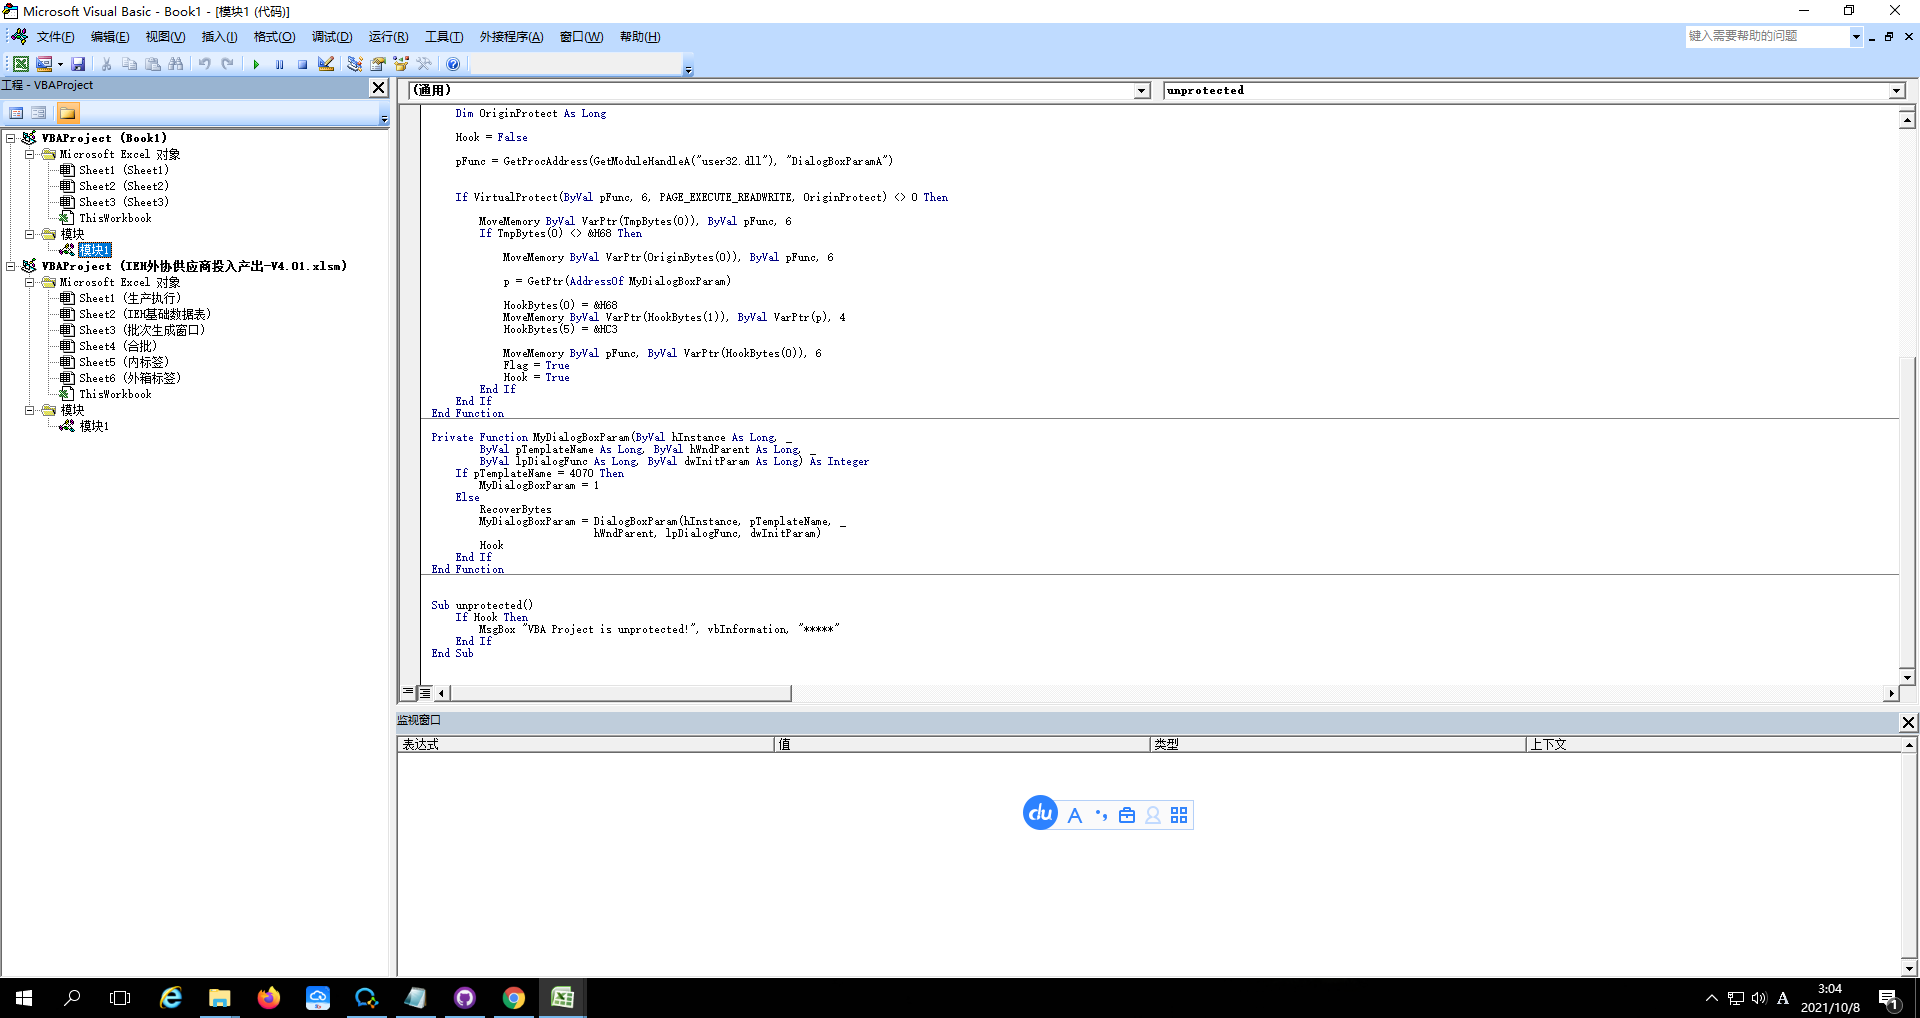Click View Object in the Project panel
This screenshot has height=1018, width=1920.
pos(39,113)
